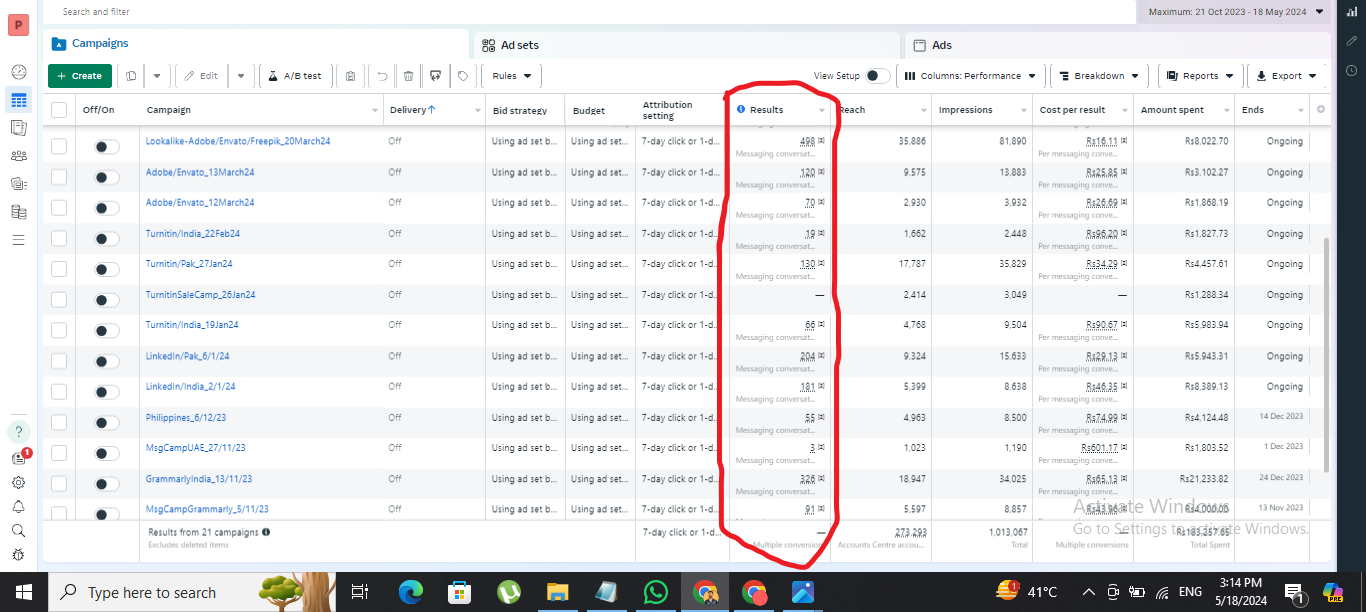Check the box for Adobe/Envato_13March24 row
This screenshot has height=612, width=1366.
tap(59, 177)
